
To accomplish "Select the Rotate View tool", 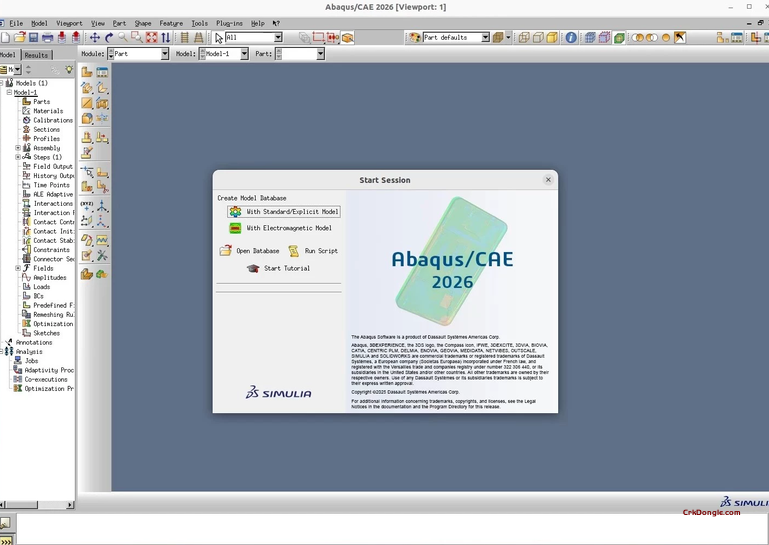I will coord(109,37).
